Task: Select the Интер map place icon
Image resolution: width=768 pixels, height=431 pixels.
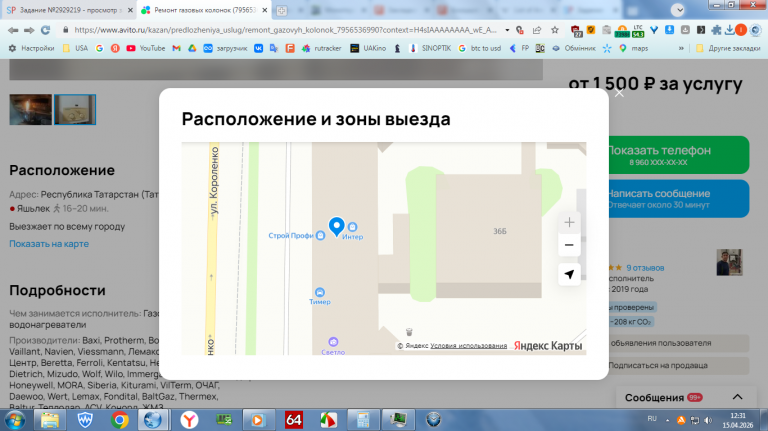Action: pos(352,227)
